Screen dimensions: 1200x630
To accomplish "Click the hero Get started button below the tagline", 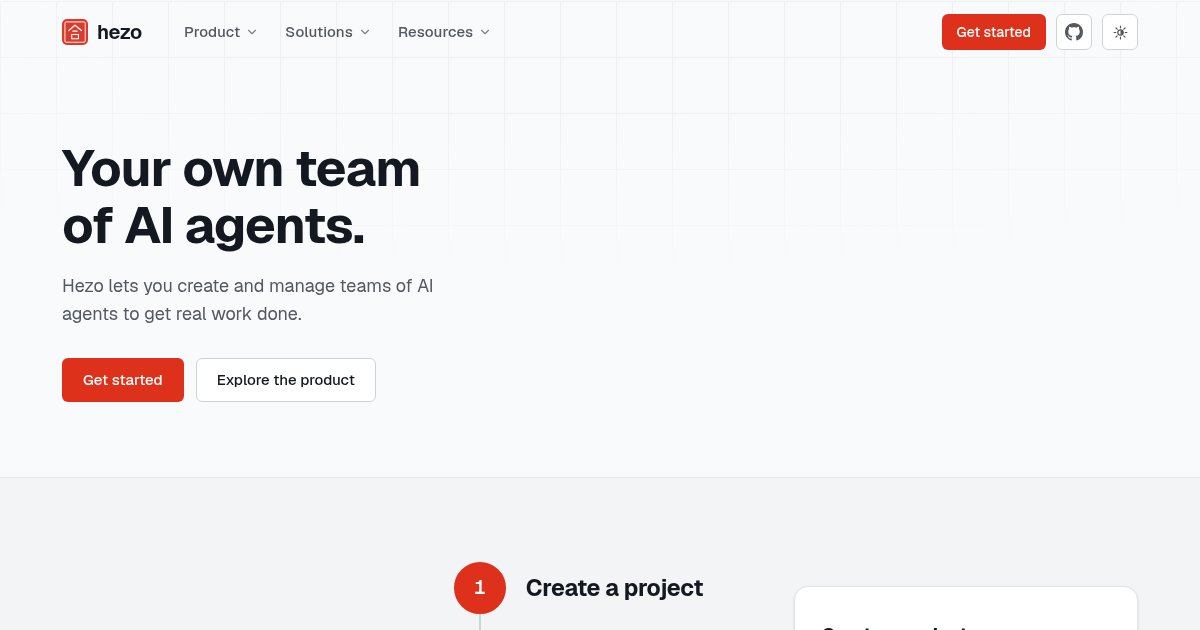I will click(123, 380).
